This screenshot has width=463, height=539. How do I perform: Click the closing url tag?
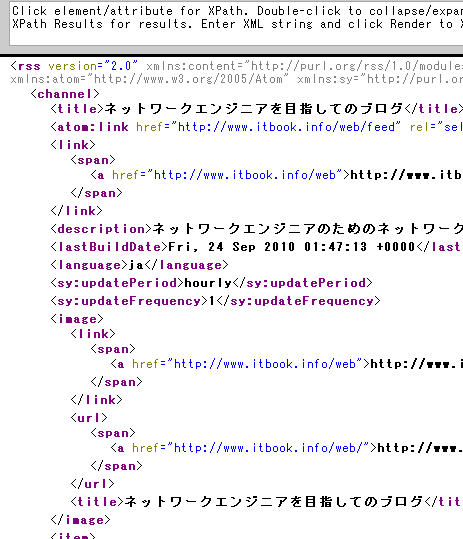coord(92,484)
